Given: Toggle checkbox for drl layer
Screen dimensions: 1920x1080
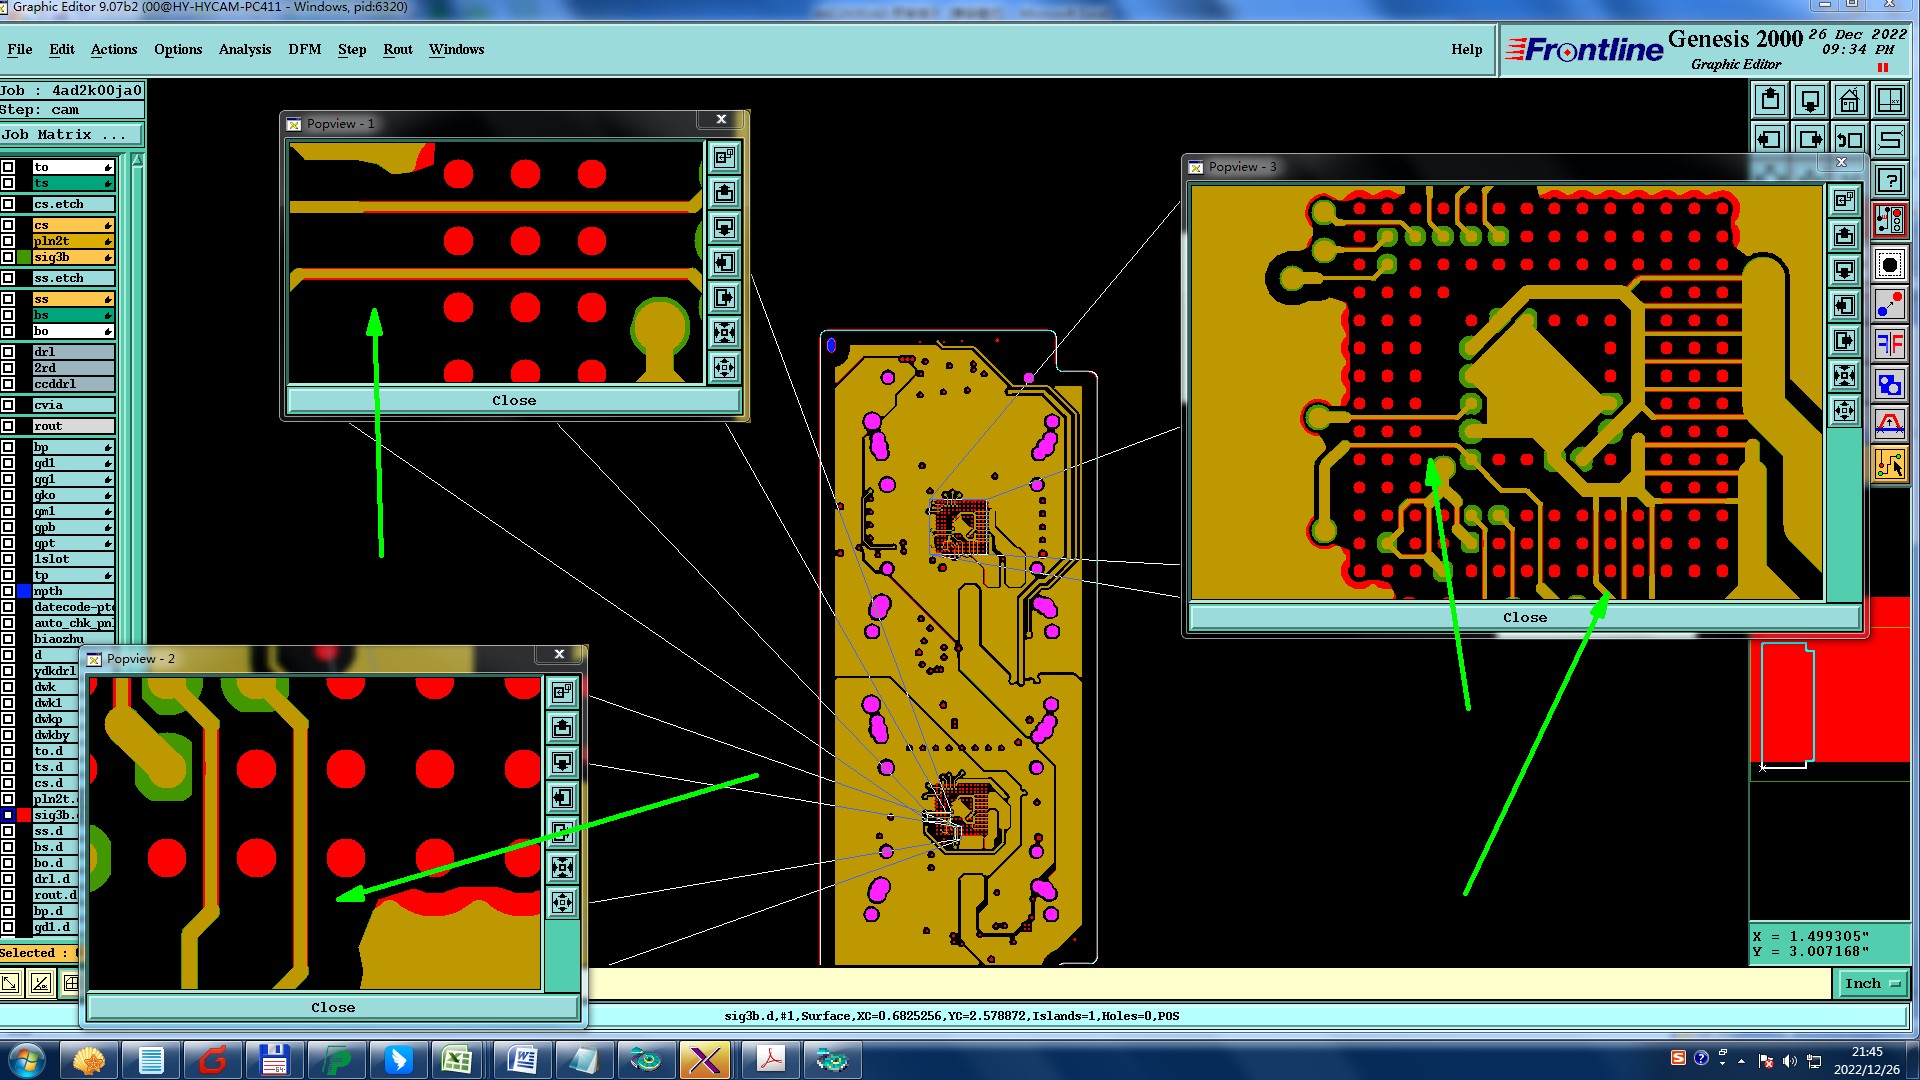Looking at the screenshot, I should (8, 352).
